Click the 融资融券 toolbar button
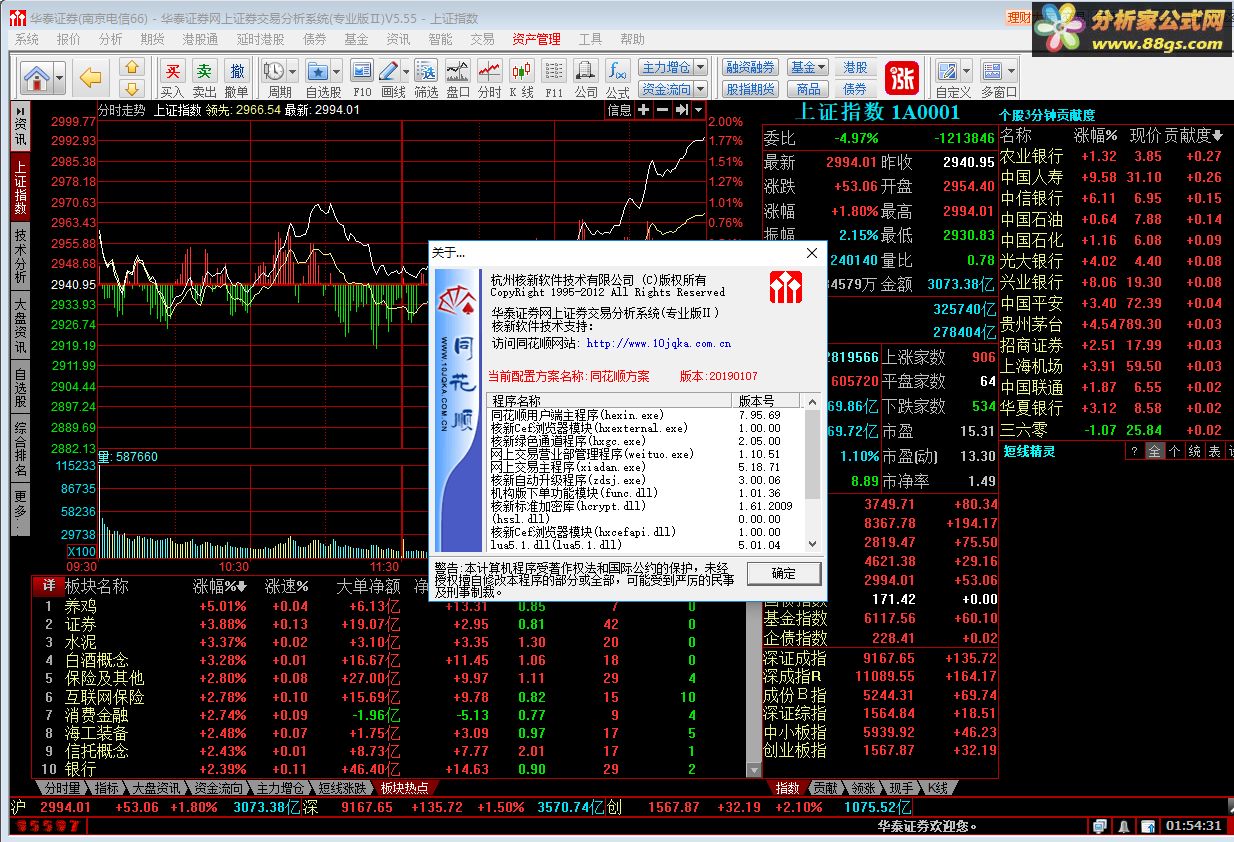 (751, 67)
